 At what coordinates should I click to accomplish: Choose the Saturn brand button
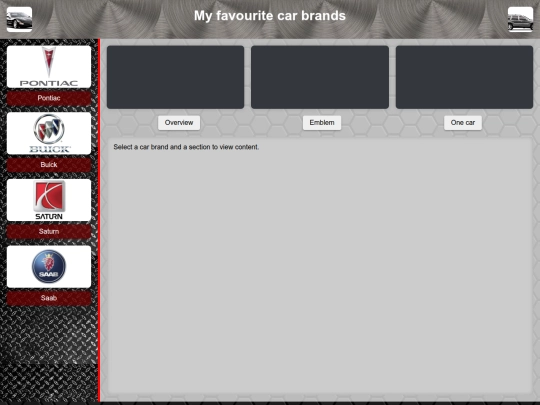pyautogui.click(x=49, y=231)
